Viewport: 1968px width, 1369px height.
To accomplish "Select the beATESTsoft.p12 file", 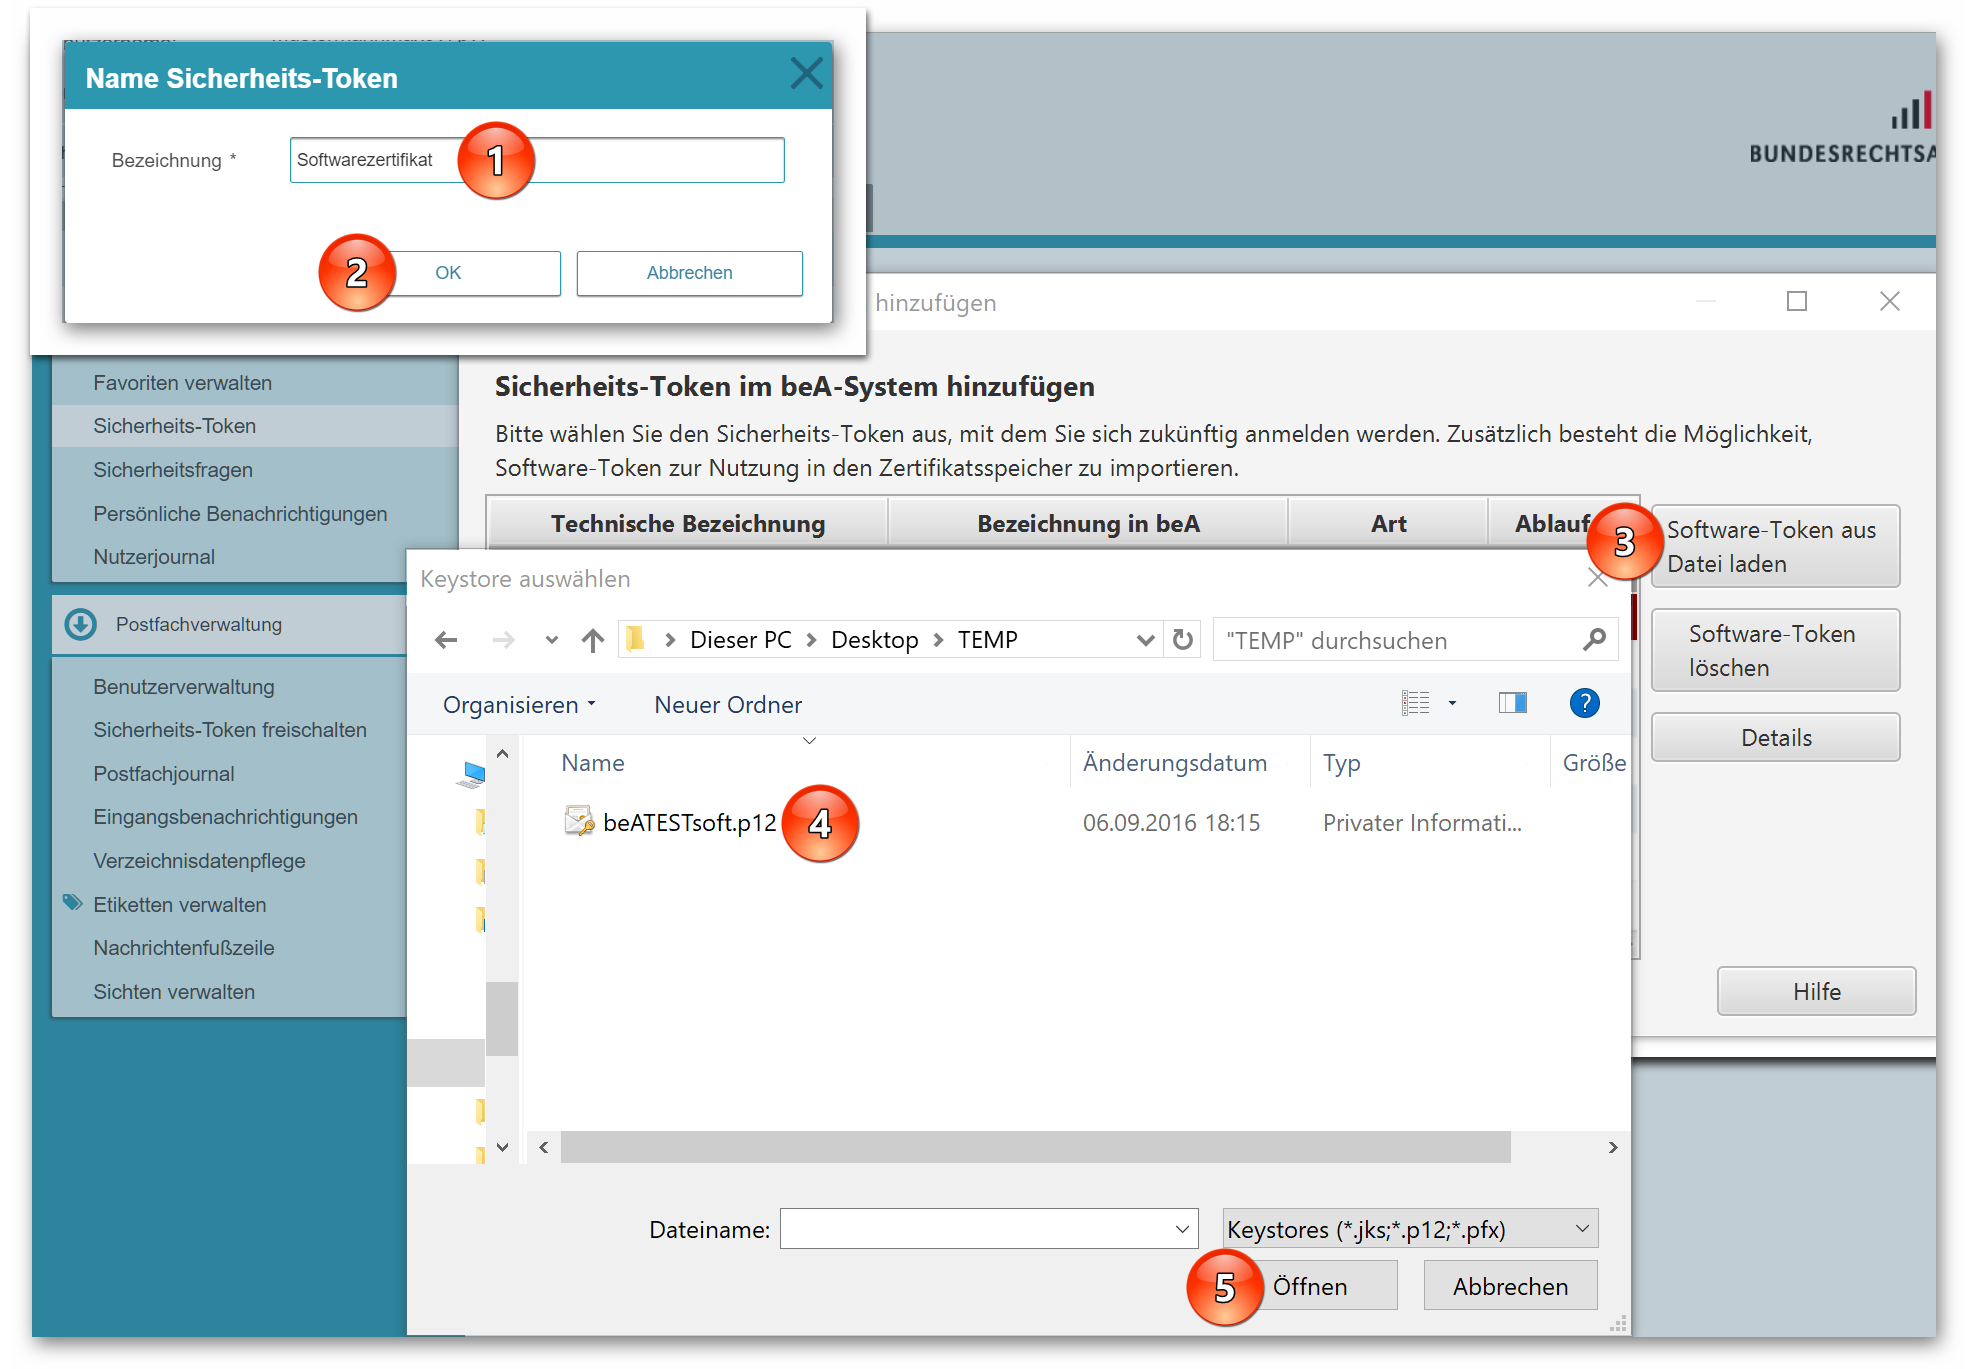I will (689, 823).
